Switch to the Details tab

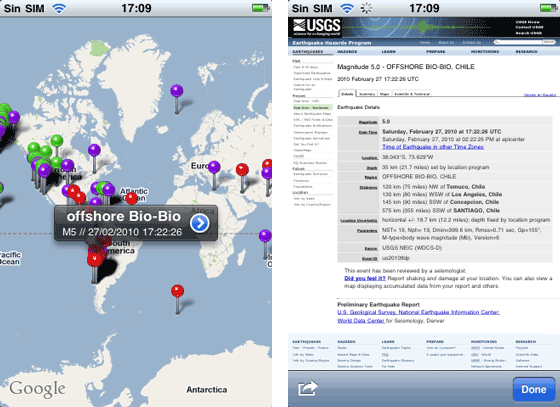pos(347,94)
